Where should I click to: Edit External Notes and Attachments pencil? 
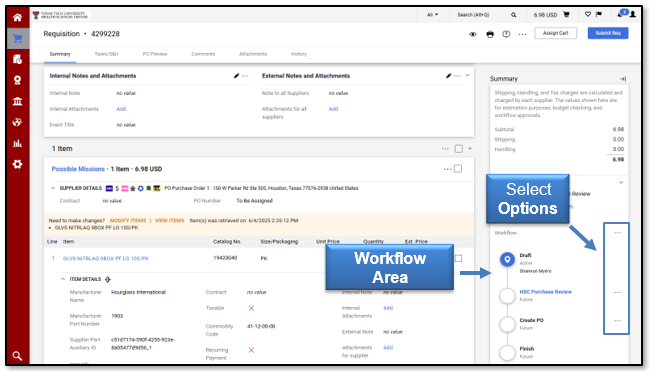click(448, 76)
